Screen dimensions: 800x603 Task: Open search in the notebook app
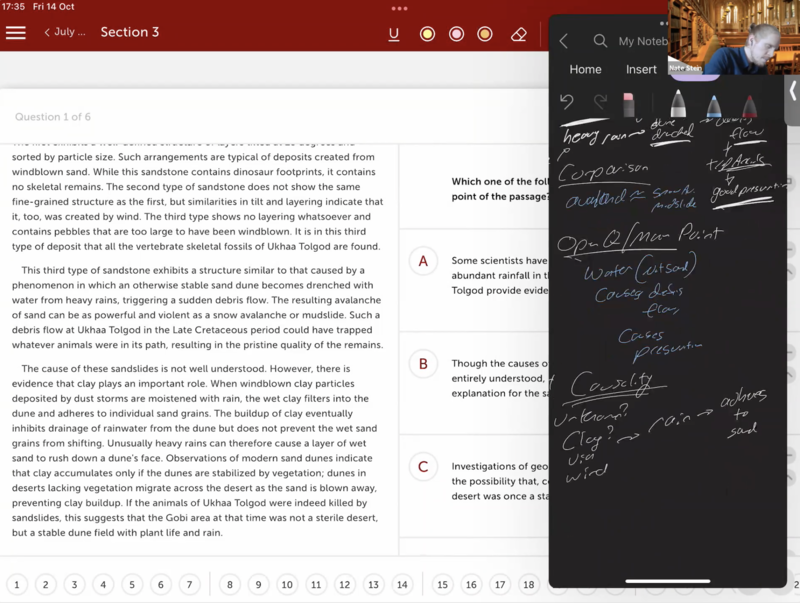pos(600,41)
